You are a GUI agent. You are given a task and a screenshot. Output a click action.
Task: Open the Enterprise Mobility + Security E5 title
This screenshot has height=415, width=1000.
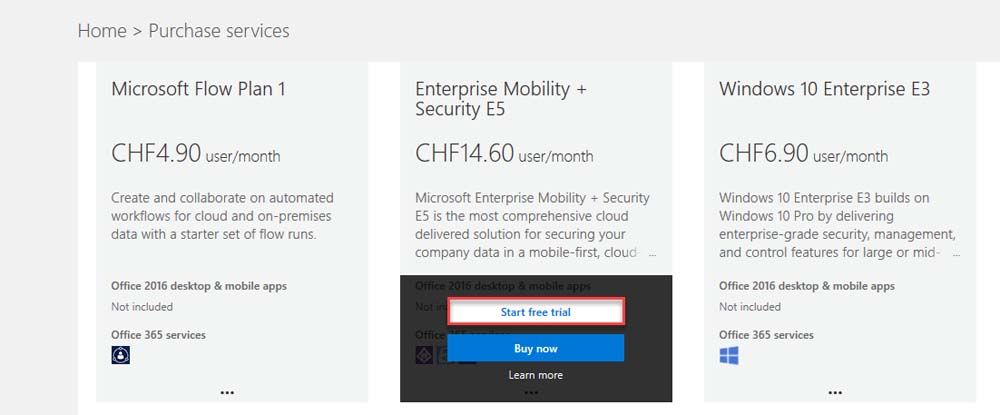click(501, 99)
